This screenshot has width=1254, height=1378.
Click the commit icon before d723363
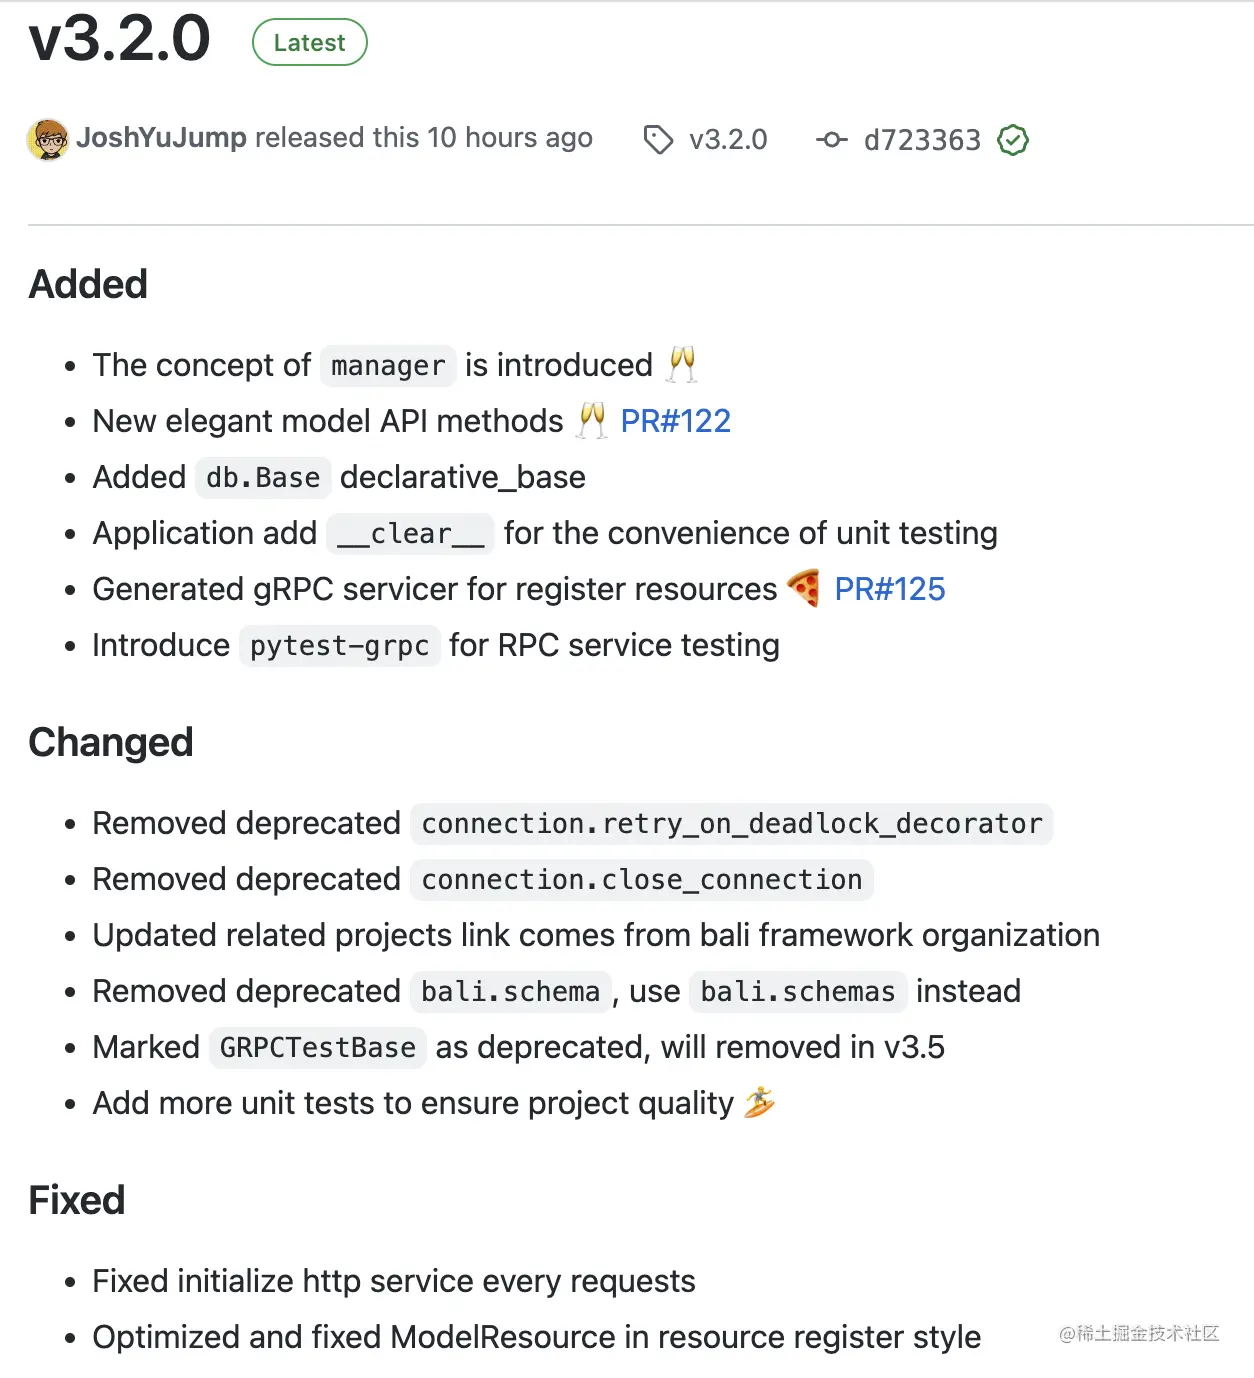coord(832,140)
